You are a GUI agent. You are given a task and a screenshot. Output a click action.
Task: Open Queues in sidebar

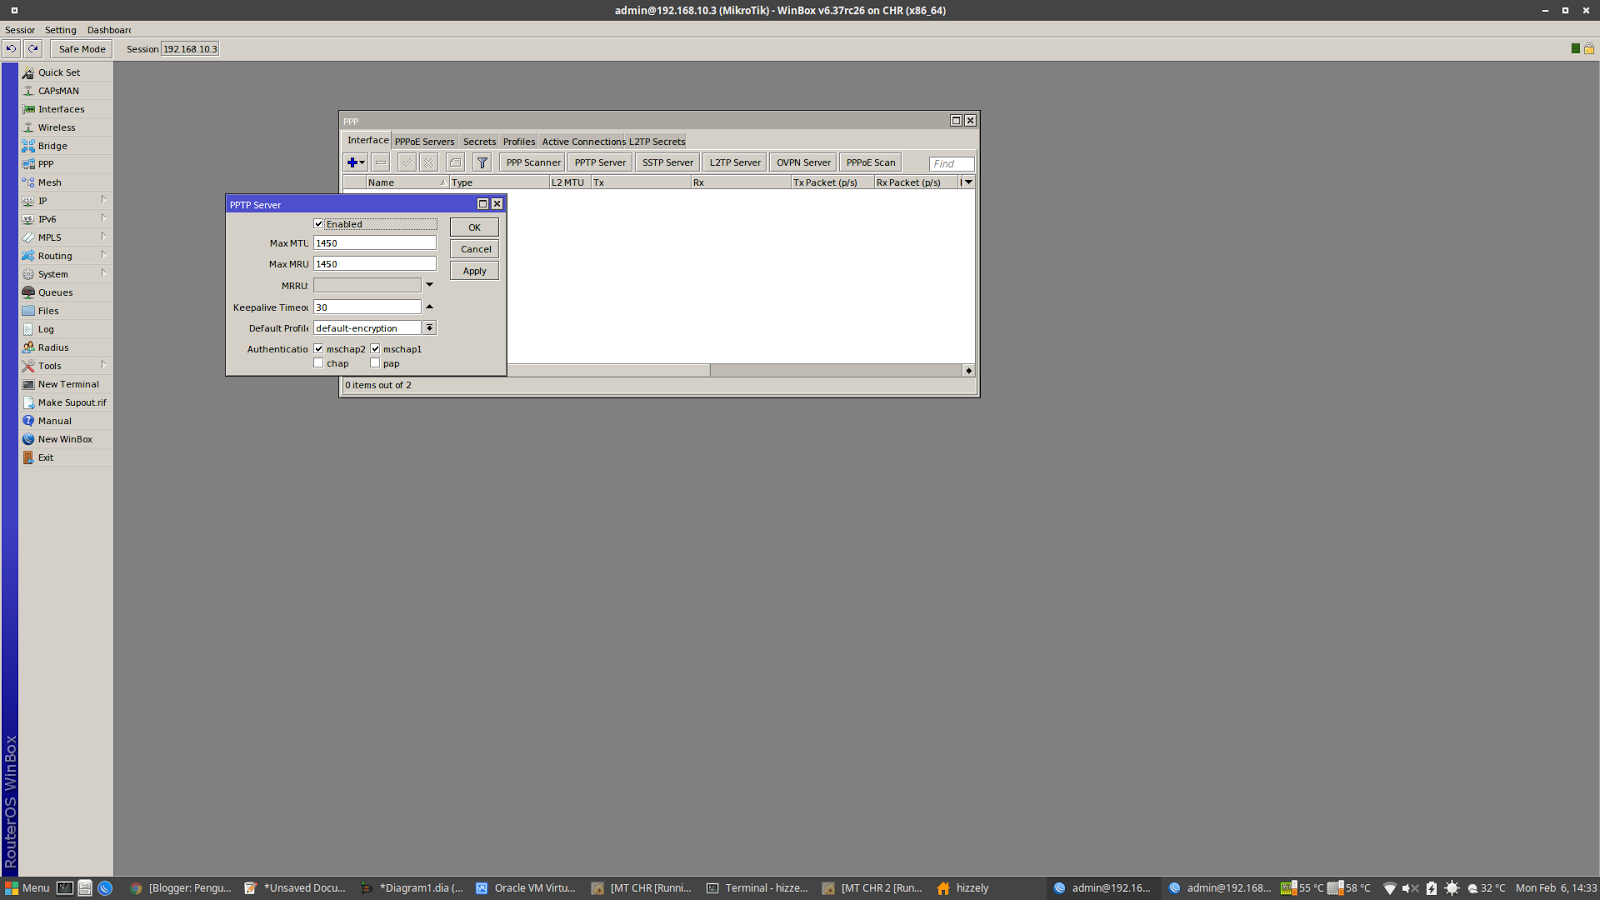click(66, 293)
